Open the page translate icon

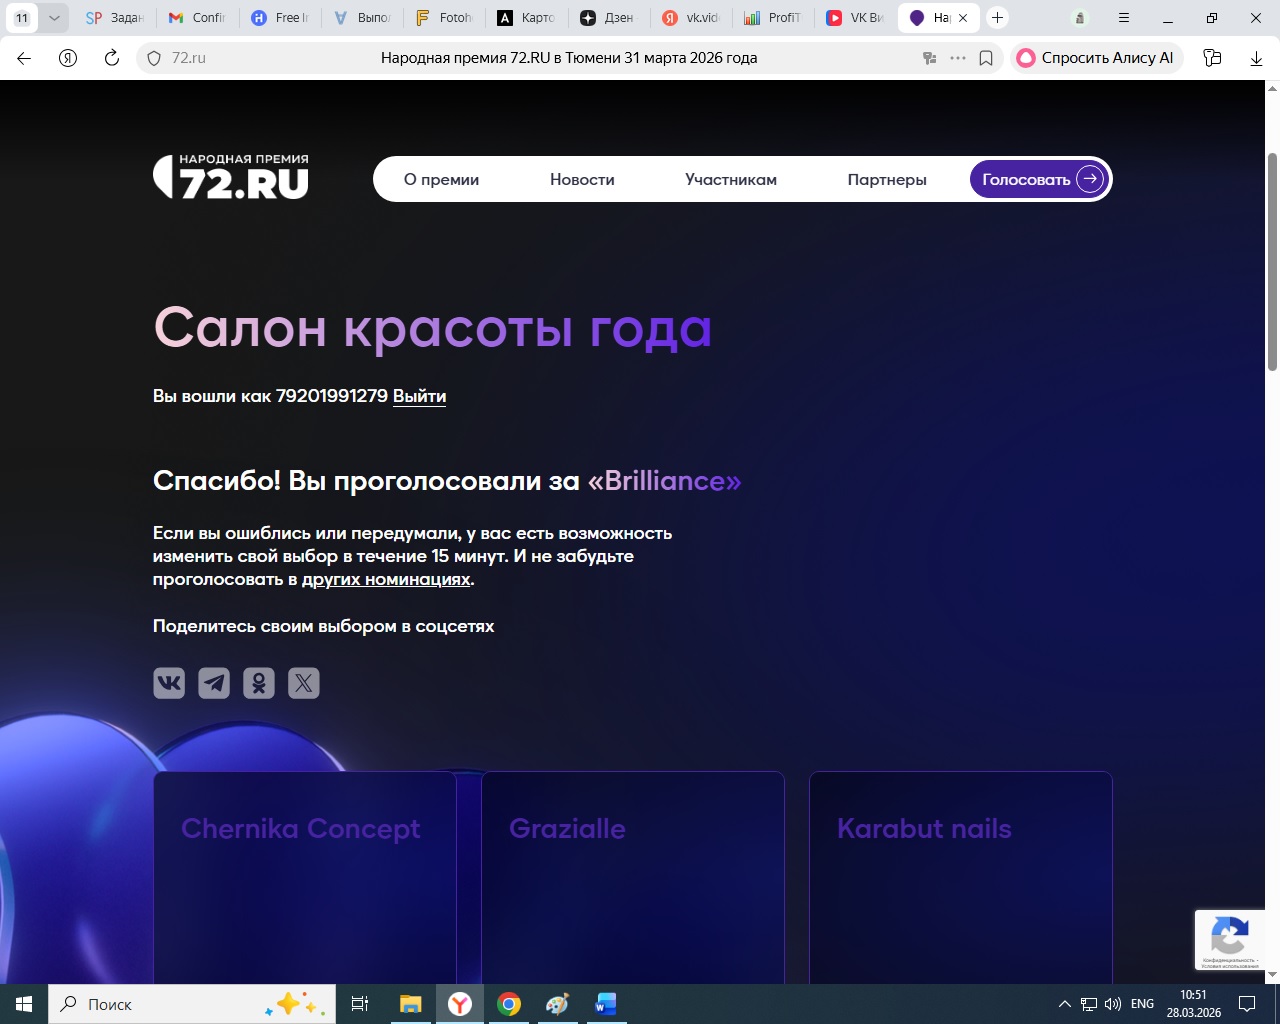929,58
